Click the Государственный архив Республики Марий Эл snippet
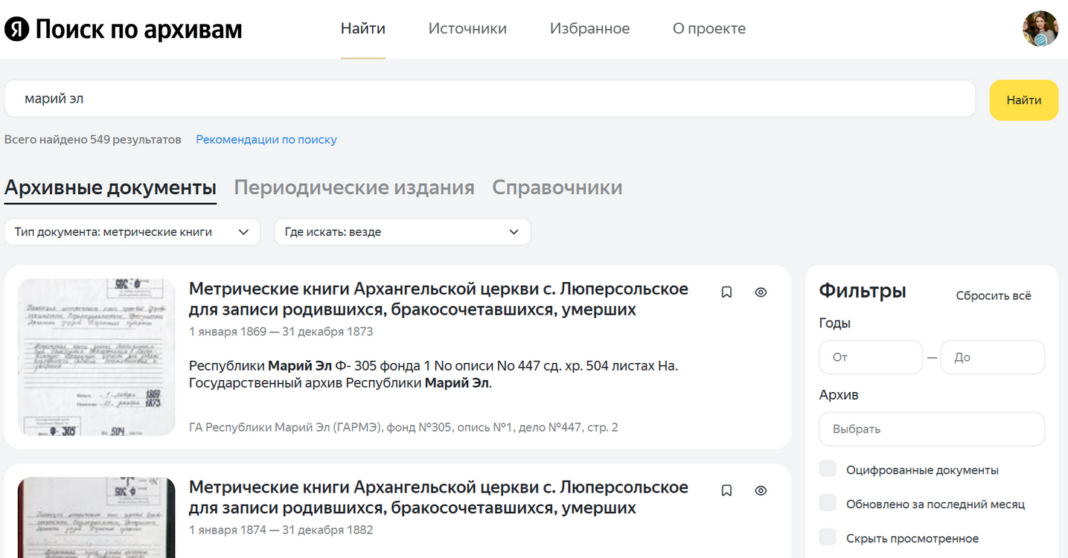This screenshot has width=1068, height=558. tap(340, 383)
